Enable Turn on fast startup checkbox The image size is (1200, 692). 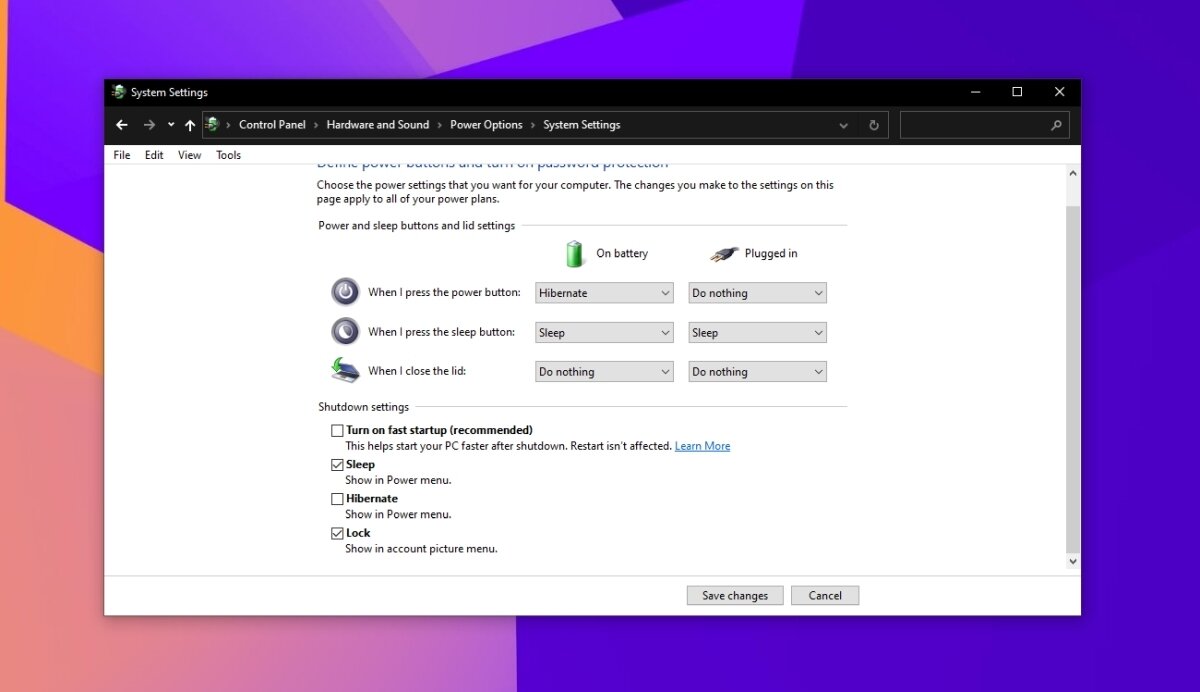[x=337, y=431]
